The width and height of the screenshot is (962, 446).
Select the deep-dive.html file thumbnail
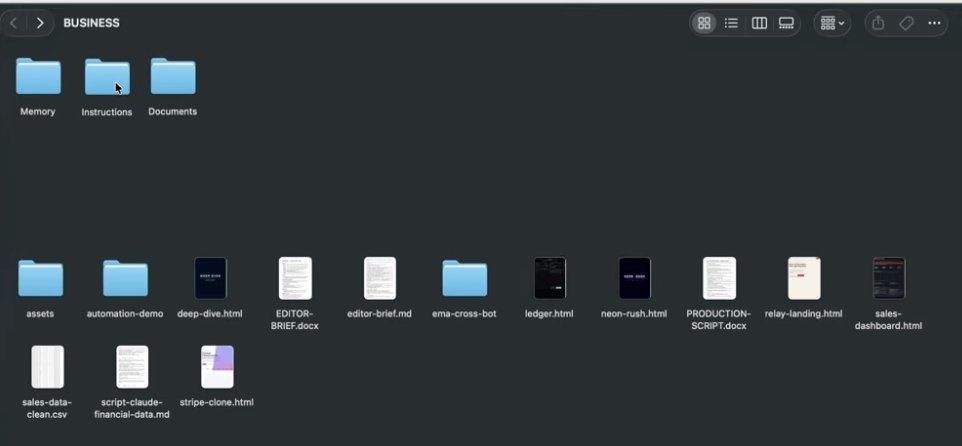(x=210, y=278)
